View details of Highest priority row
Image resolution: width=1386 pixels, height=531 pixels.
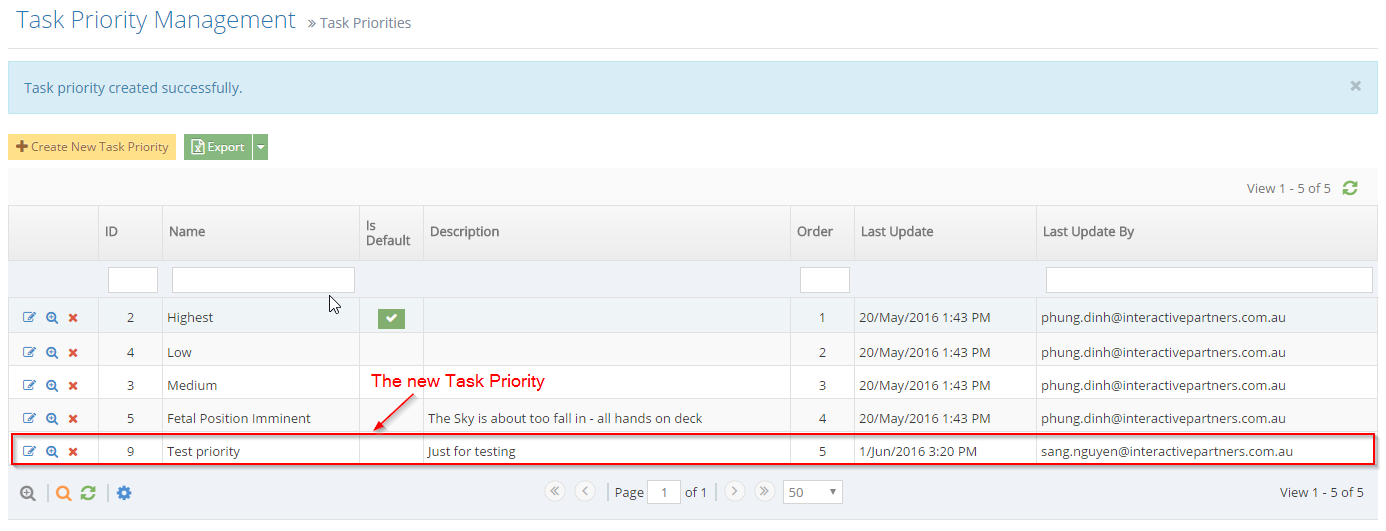point(52,317)
